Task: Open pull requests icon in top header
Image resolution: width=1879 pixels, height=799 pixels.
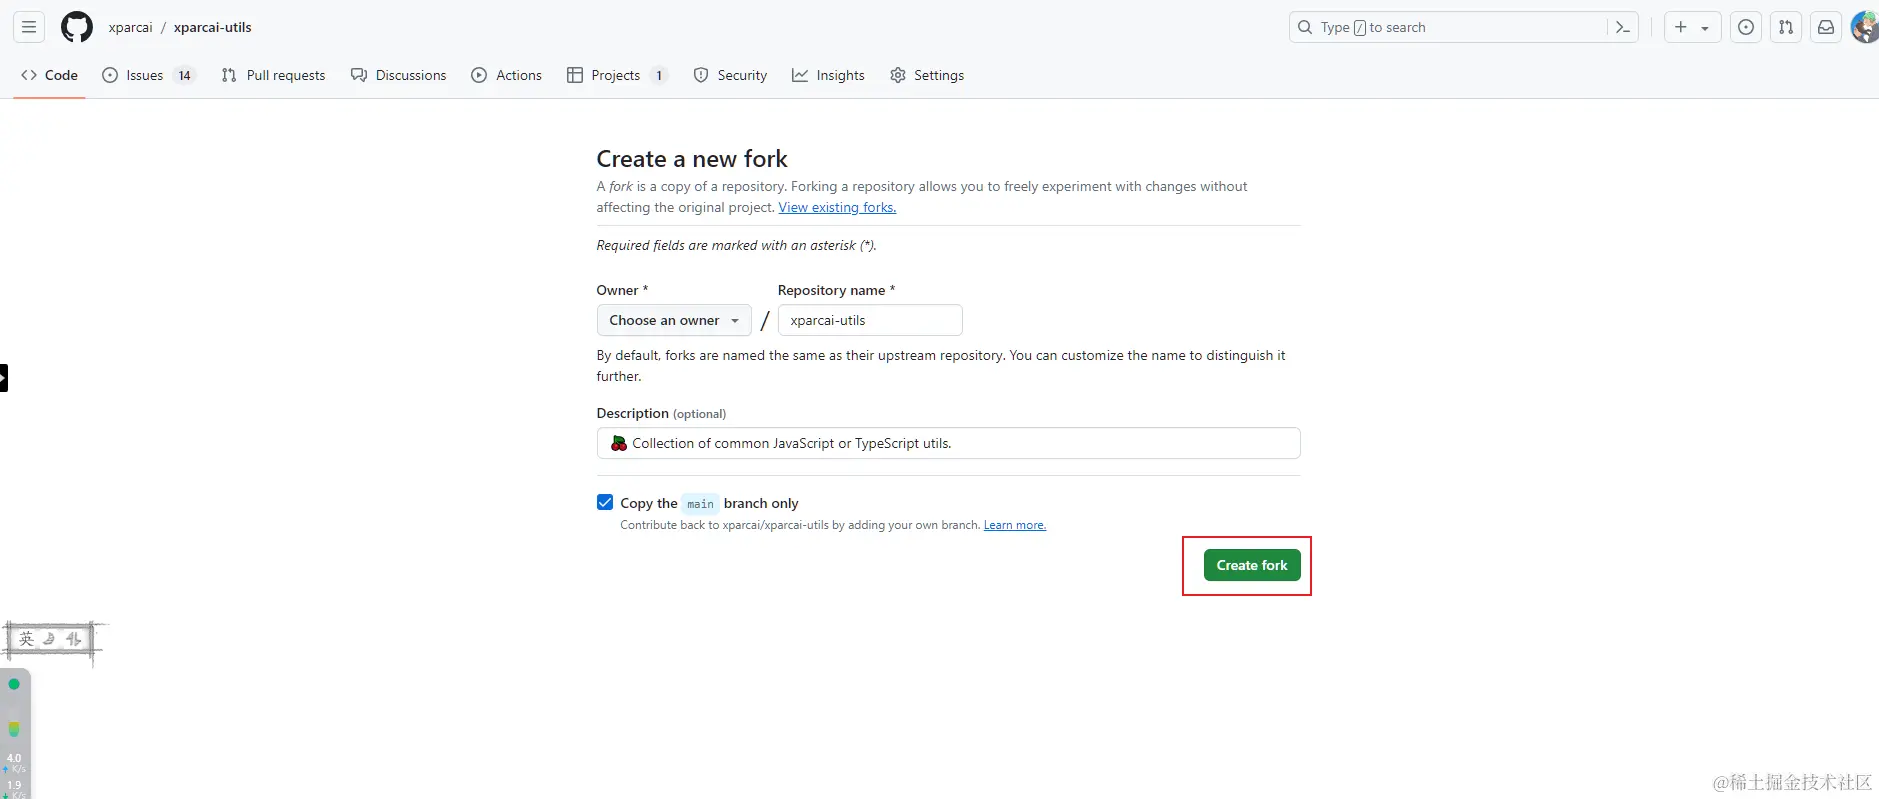Action: tap(1786, 27)
